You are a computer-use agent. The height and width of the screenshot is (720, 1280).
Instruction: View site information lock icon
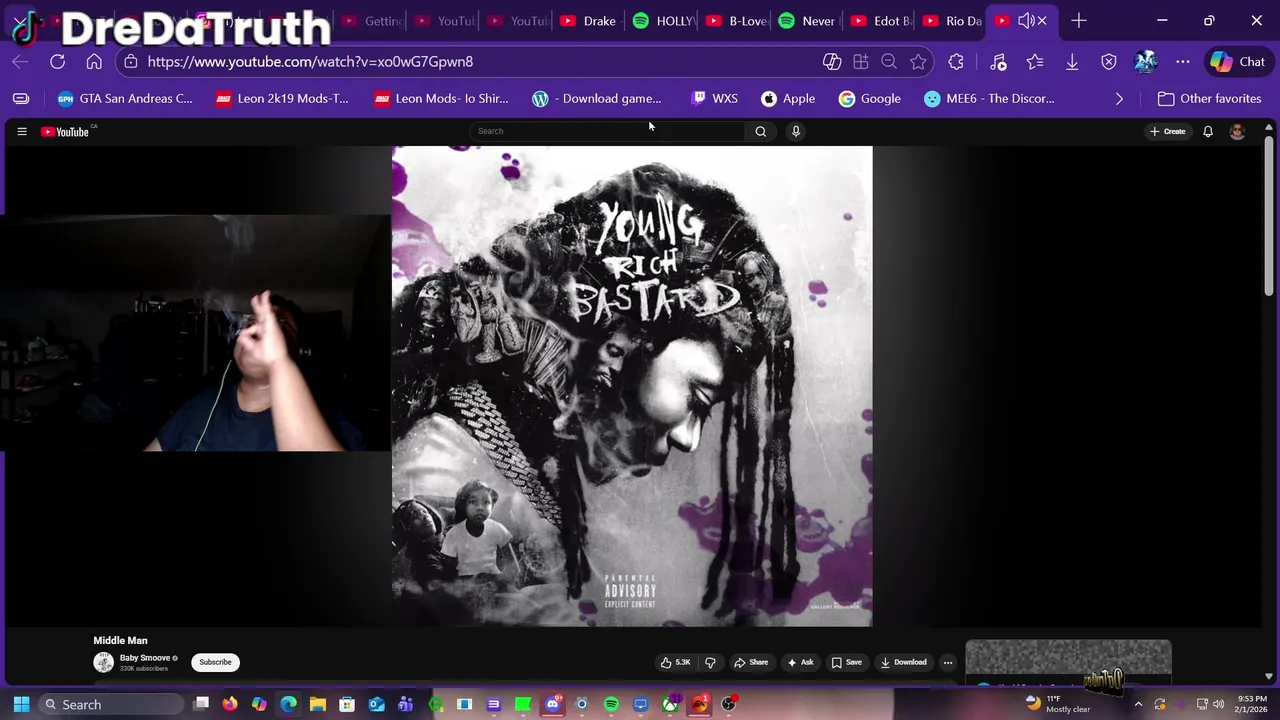coord(130,62)
